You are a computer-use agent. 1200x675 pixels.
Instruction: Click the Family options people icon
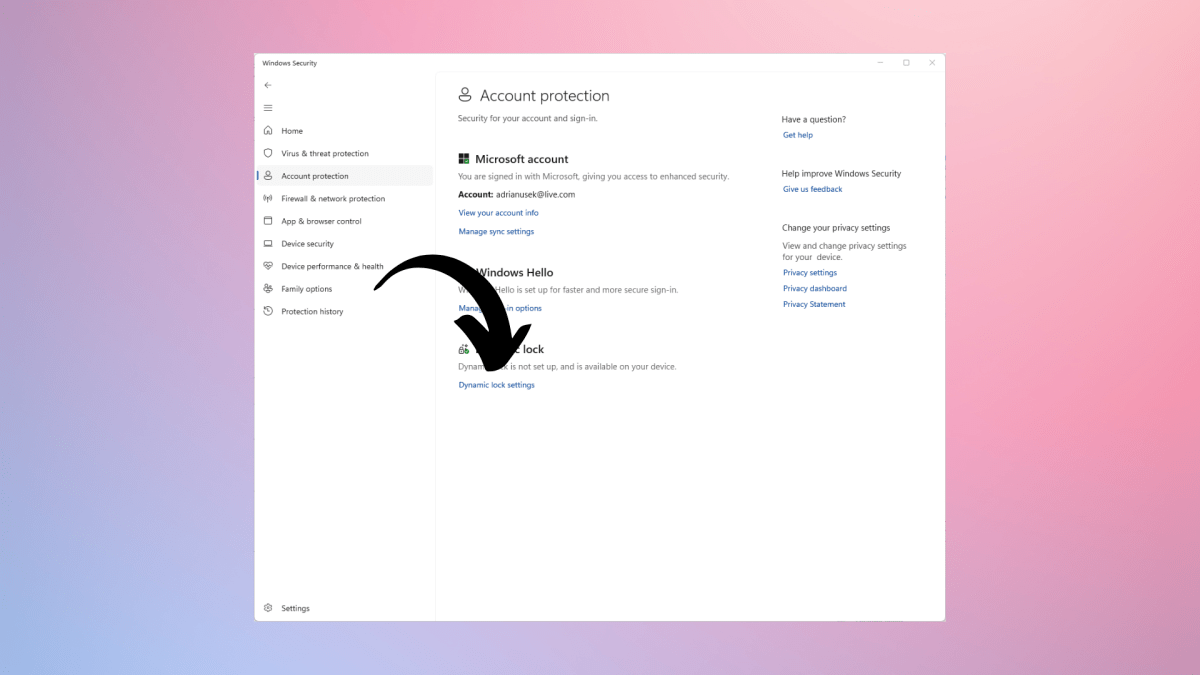coord(268,289)
